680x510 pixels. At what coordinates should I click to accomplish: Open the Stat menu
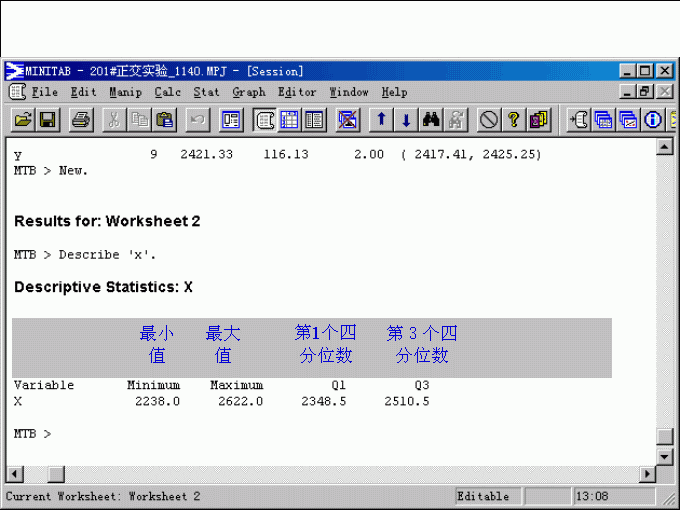[206, 92]
